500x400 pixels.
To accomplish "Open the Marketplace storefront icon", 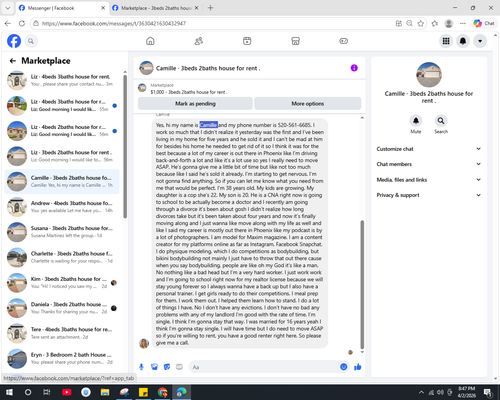I will (295, 41).
